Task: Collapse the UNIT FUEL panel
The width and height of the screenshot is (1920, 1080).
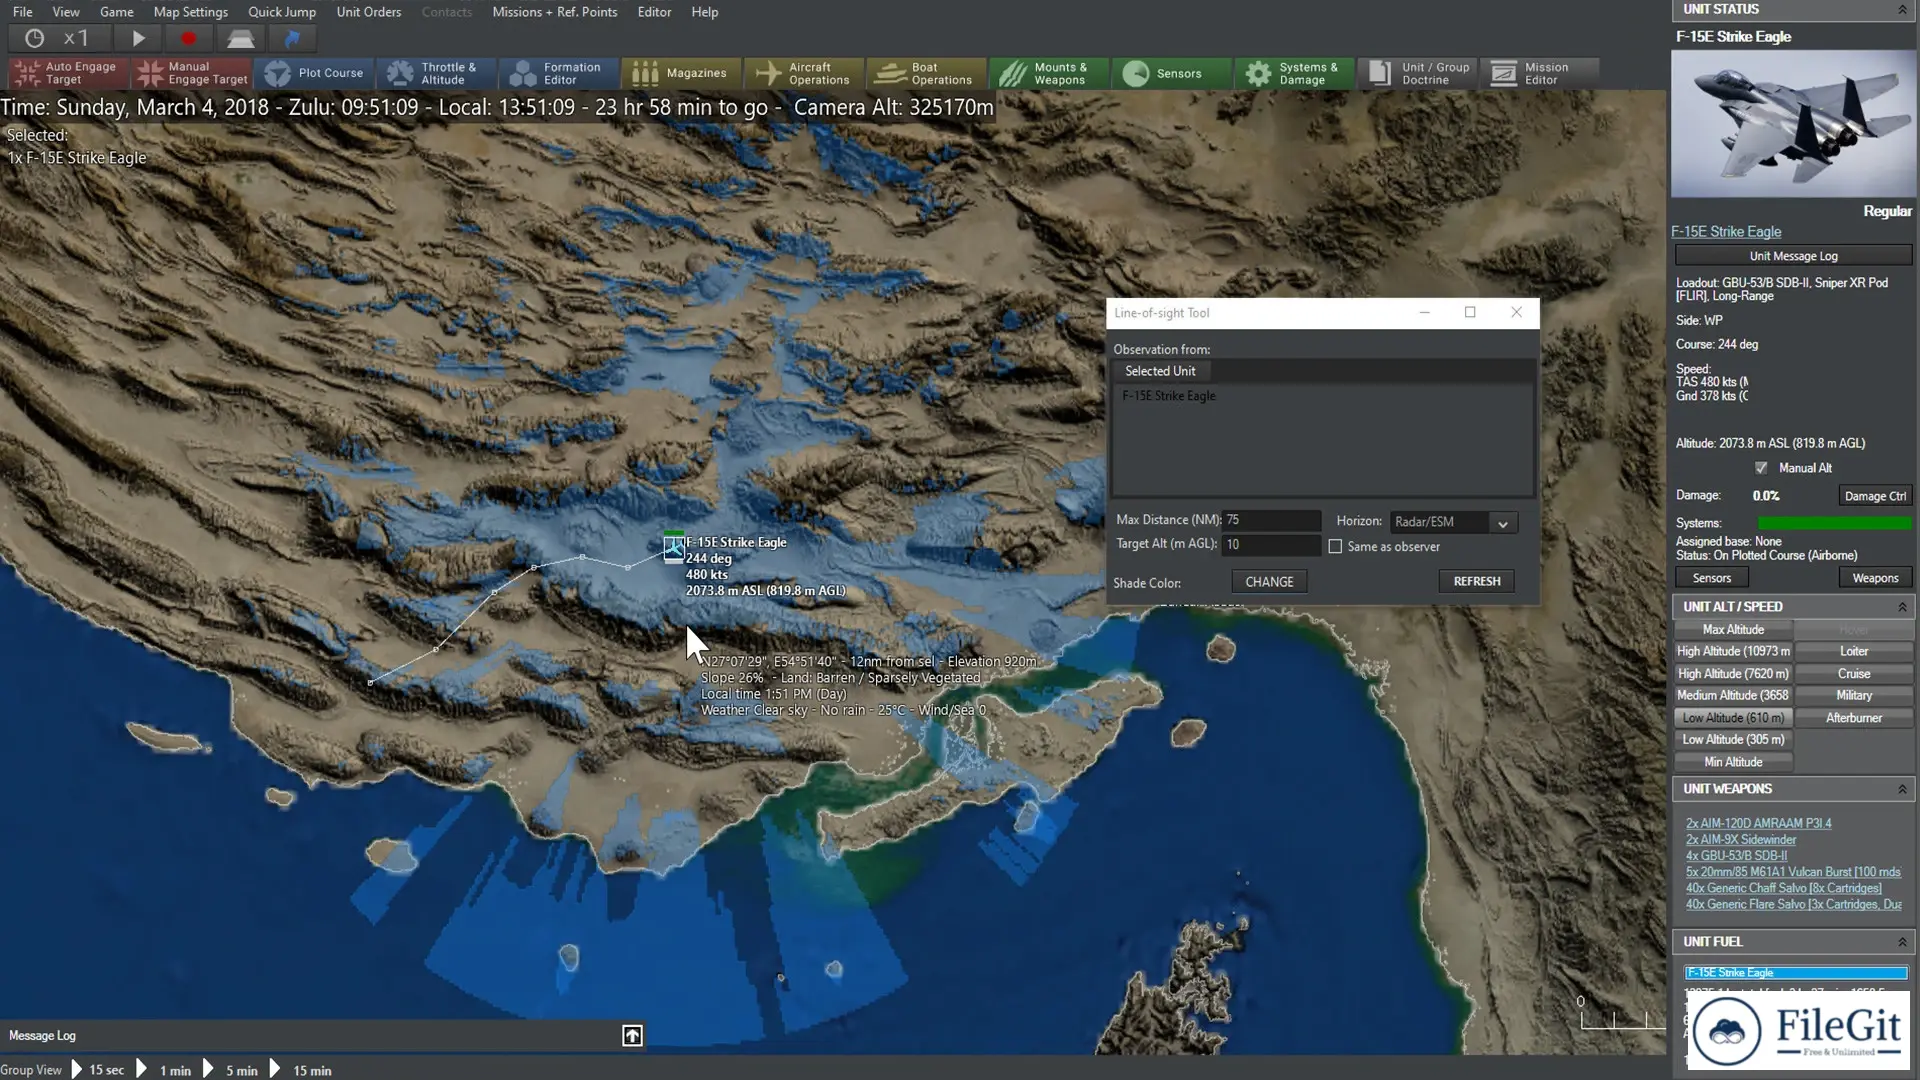Action: pyautogui.click(x=1902, y=942)
